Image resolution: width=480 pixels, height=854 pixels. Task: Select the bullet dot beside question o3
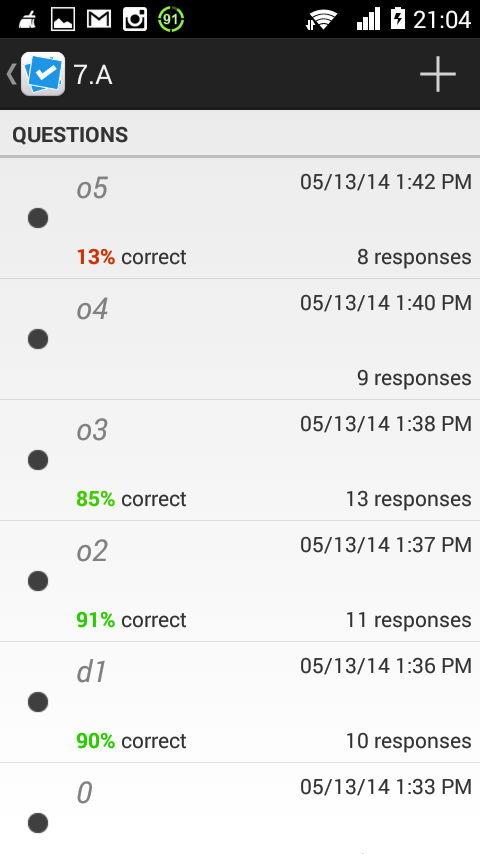(x=38, y=460)
